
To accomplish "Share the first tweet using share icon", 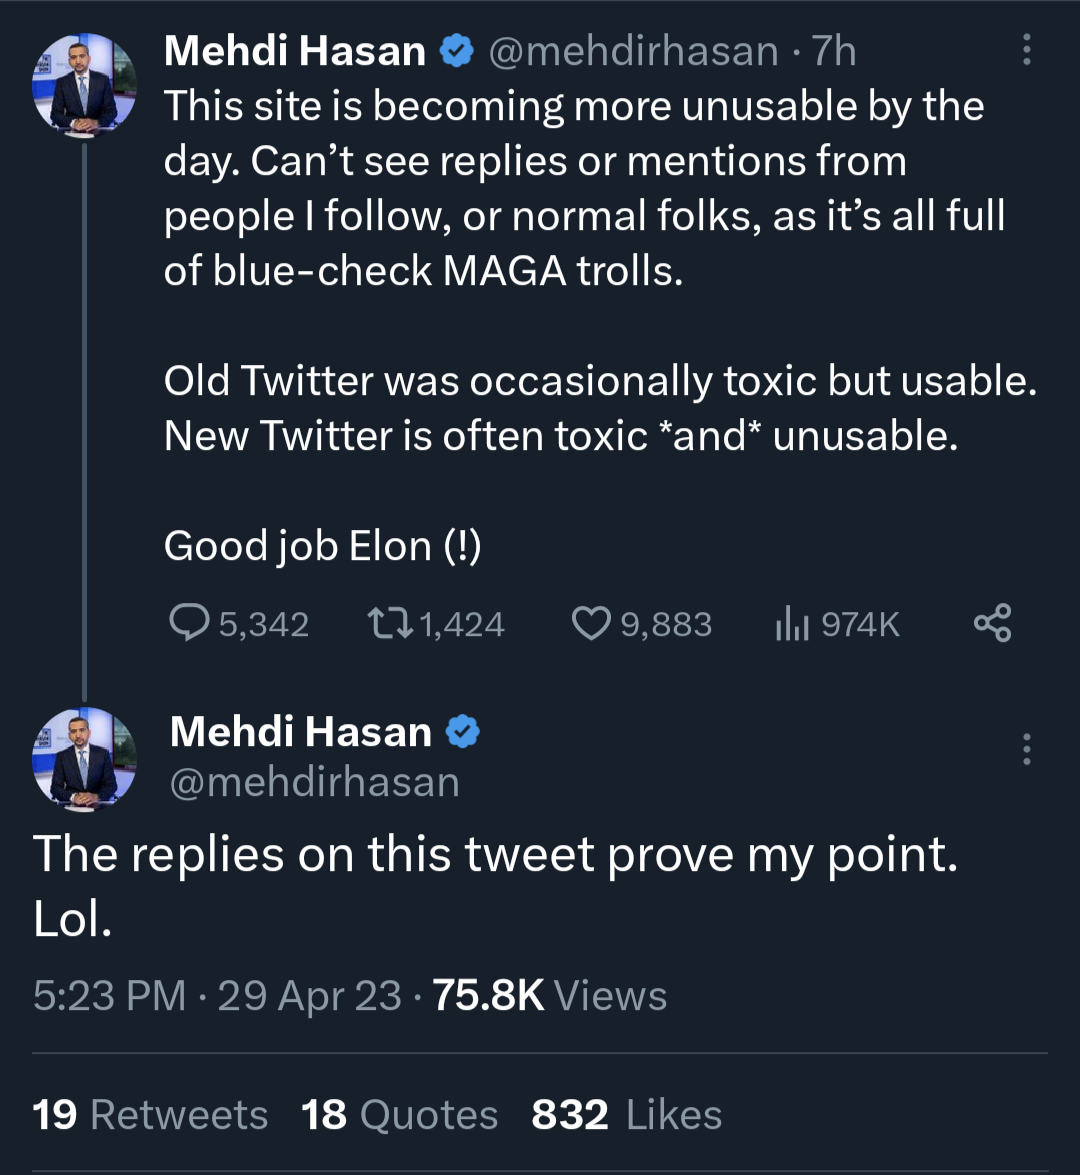I will tap(993, 623).
